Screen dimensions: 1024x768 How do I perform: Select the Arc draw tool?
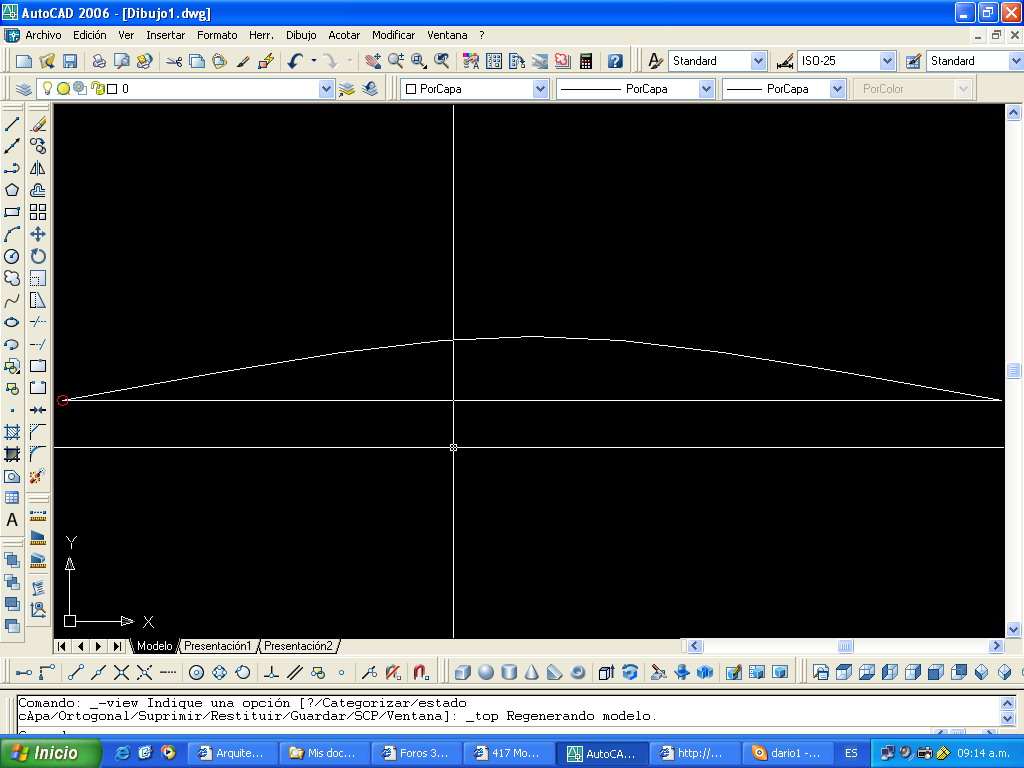tap(12, 234)
